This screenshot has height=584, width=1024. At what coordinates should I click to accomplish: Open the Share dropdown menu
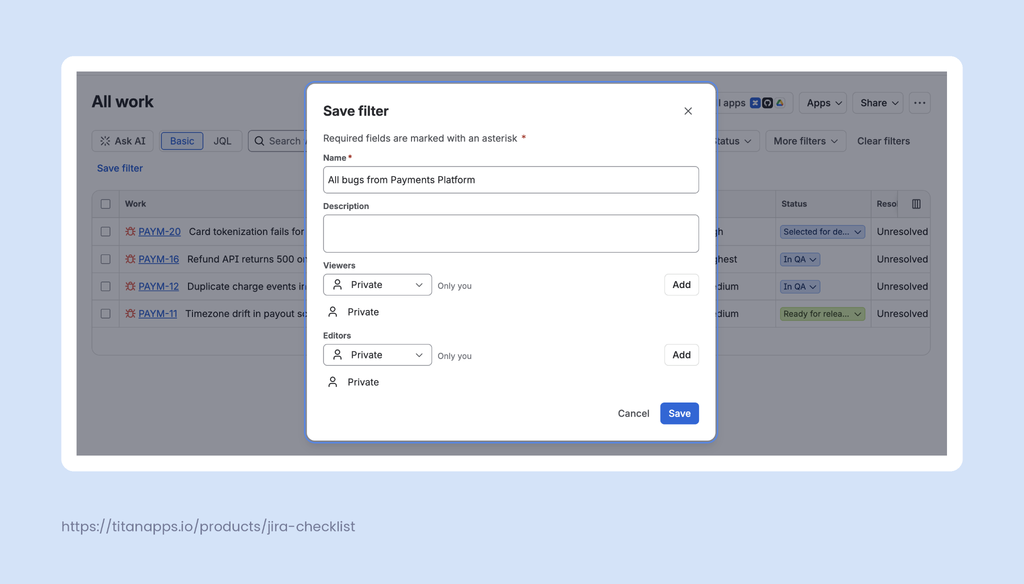[878, 103]
